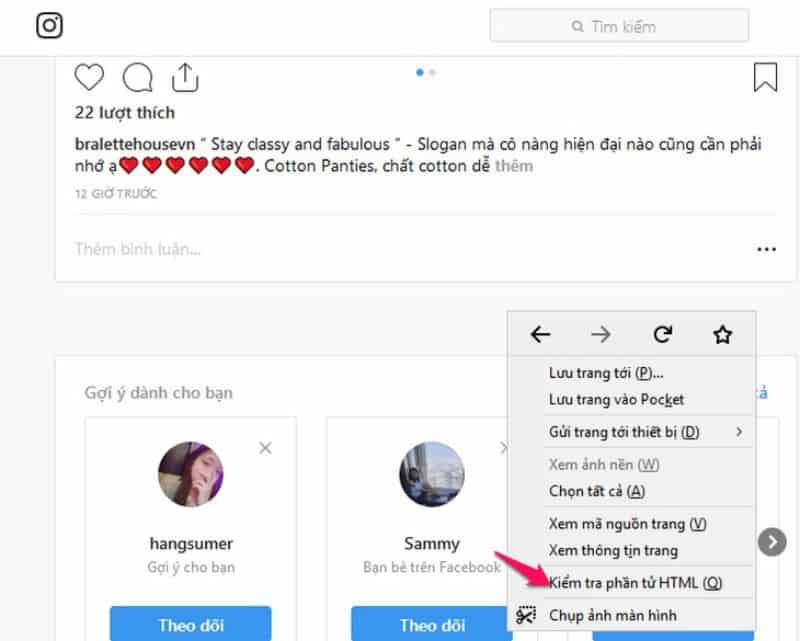Click the share post arrow icon

click(x=185, y=75)
